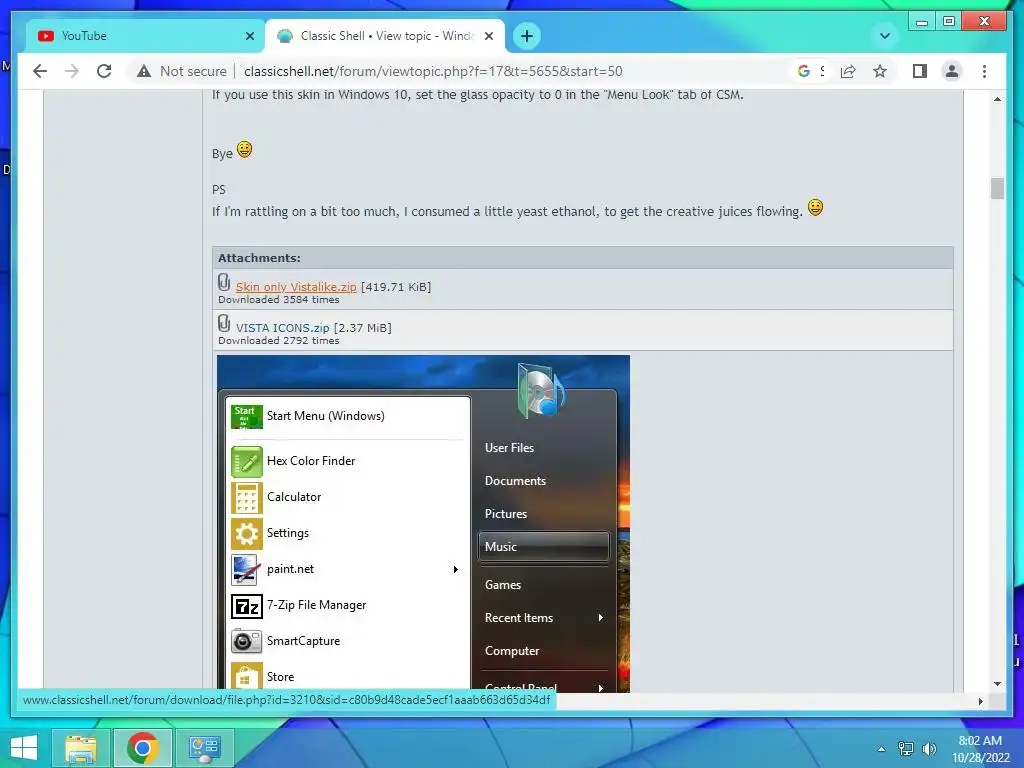
Task: Click the Hex Color Finder icon in image
Action: click(x=247, y=461)
